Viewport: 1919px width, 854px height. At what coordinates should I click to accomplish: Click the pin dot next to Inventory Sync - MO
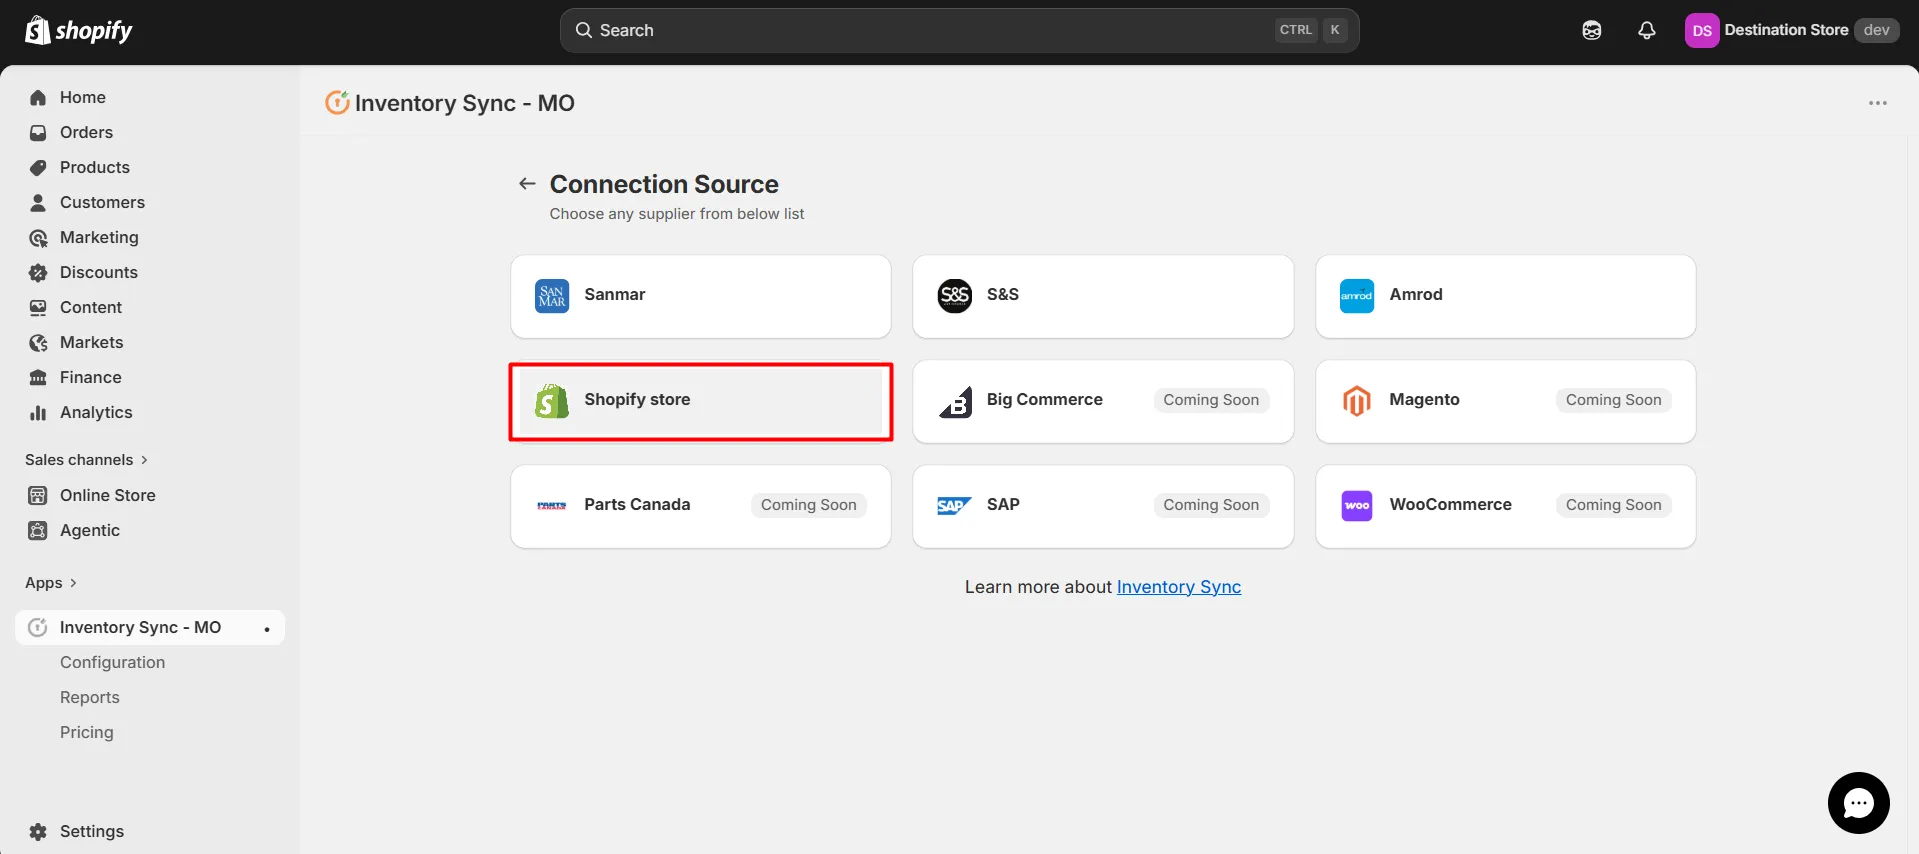pos(267,629)
